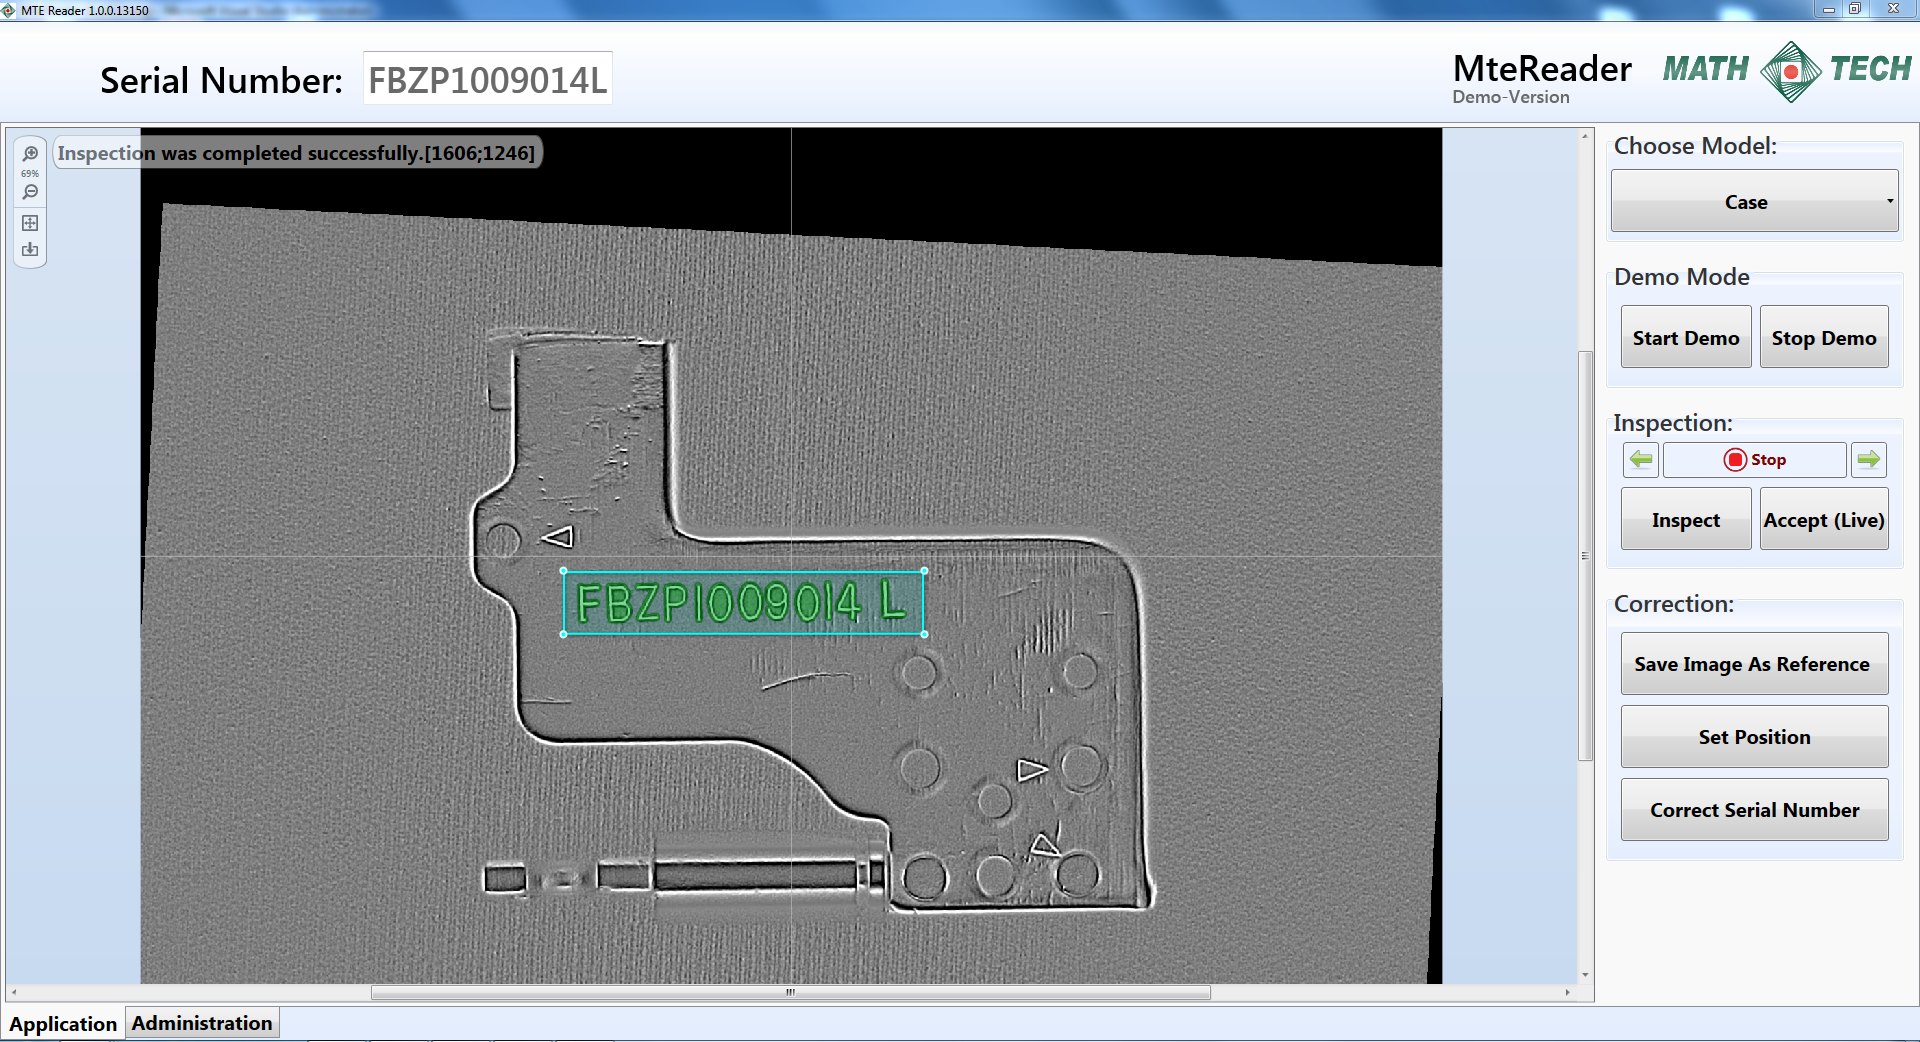Click the MteReader Demo-Version heading
This screenshot has width=1920, height=1042.
1541,77
